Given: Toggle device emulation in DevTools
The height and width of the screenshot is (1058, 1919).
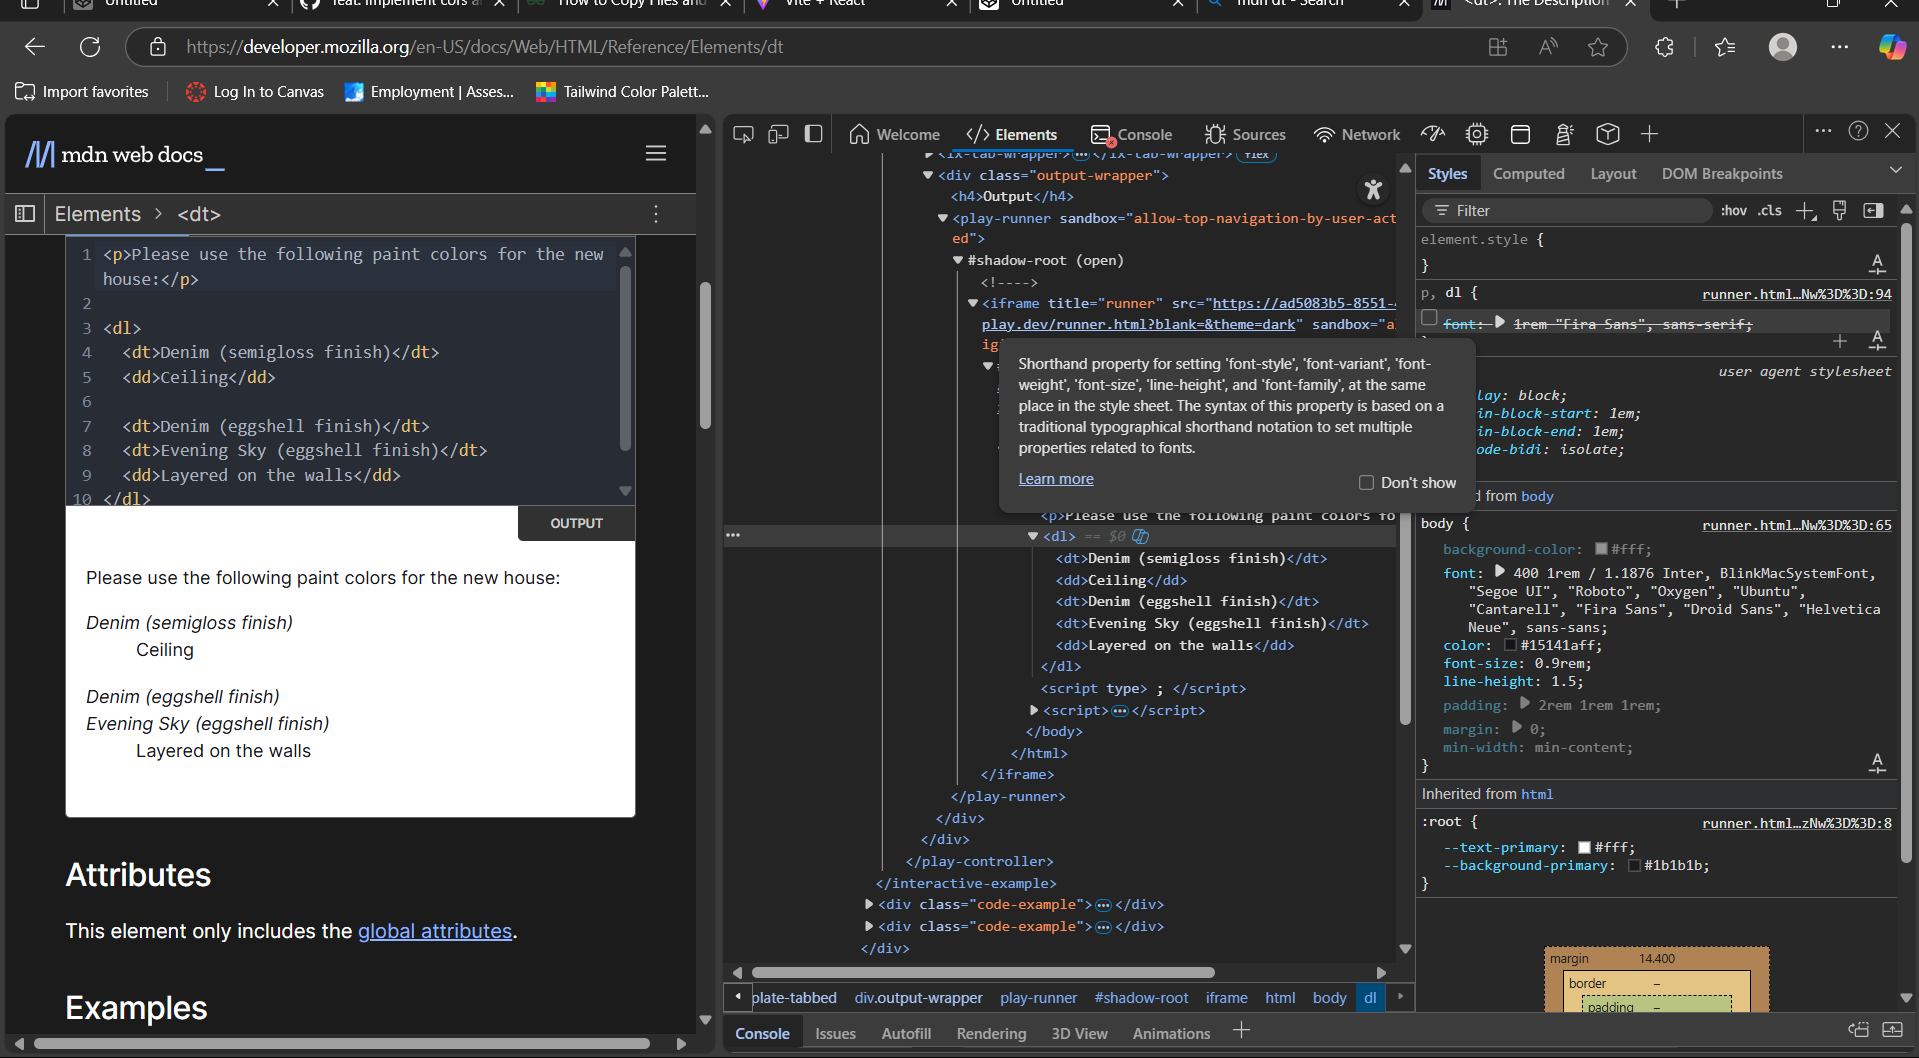Looking at the screenshot, I should coord(778,134).
